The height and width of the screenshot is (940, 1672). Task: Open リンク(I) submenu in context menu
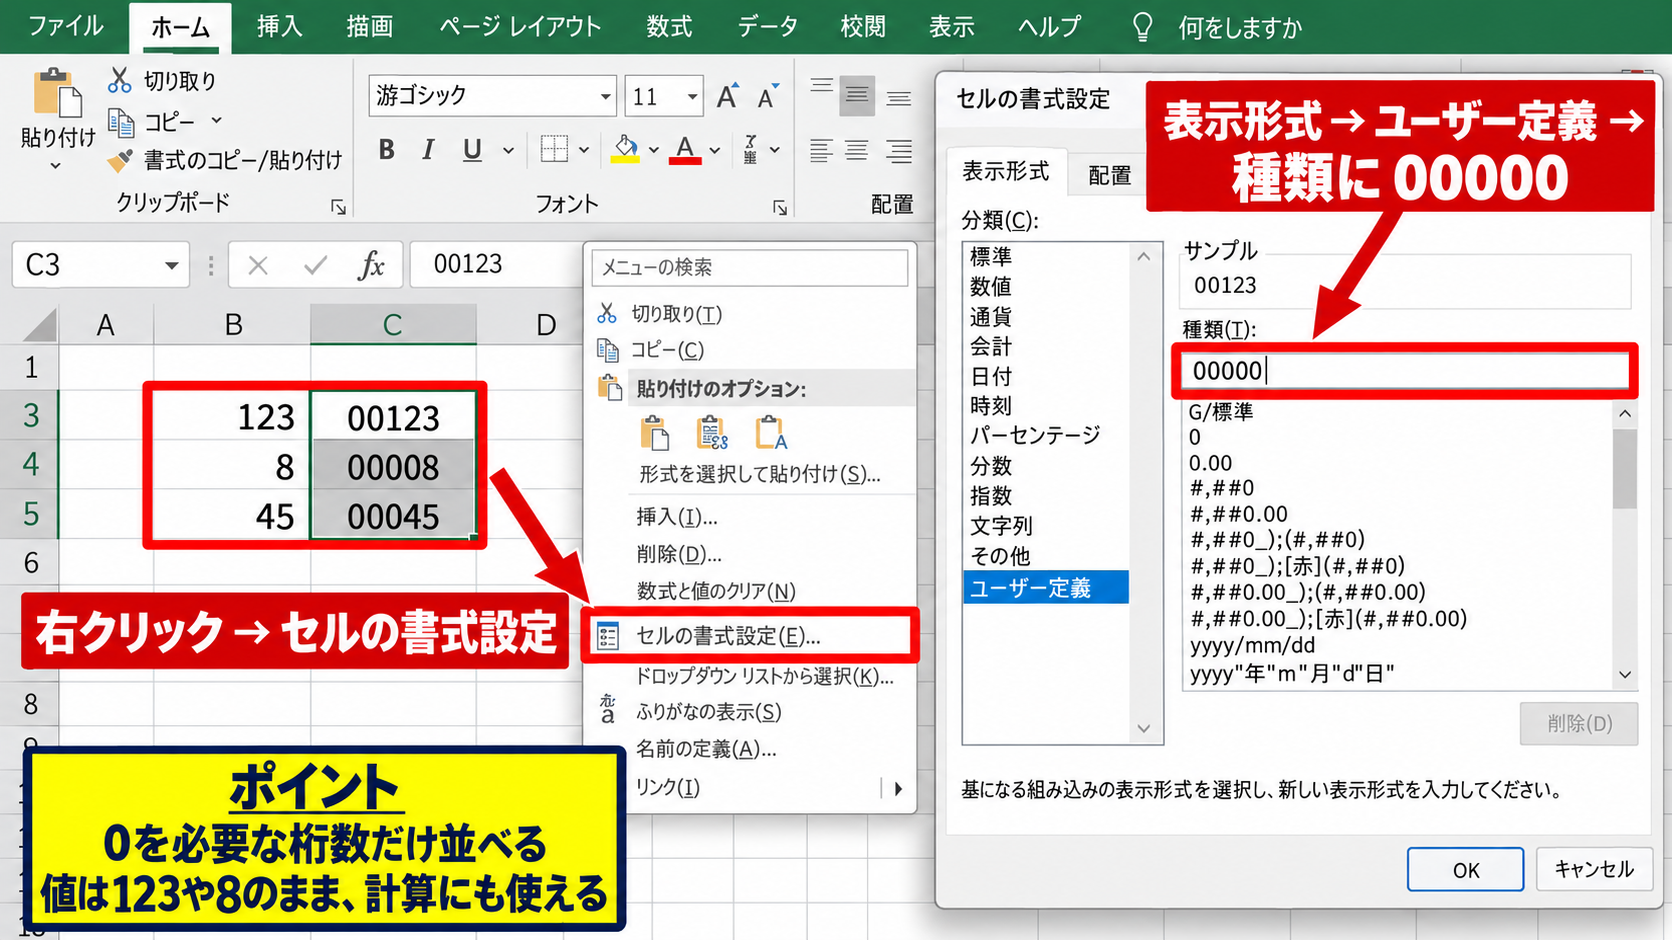pyautogui.click(x=749, y=788)
